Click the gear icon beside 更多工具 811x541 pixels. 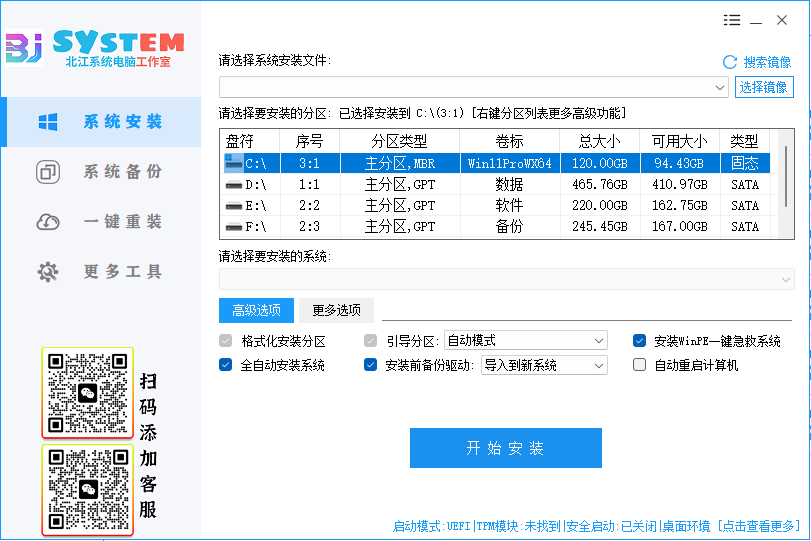pyautogui.click(x=48, y=272)
